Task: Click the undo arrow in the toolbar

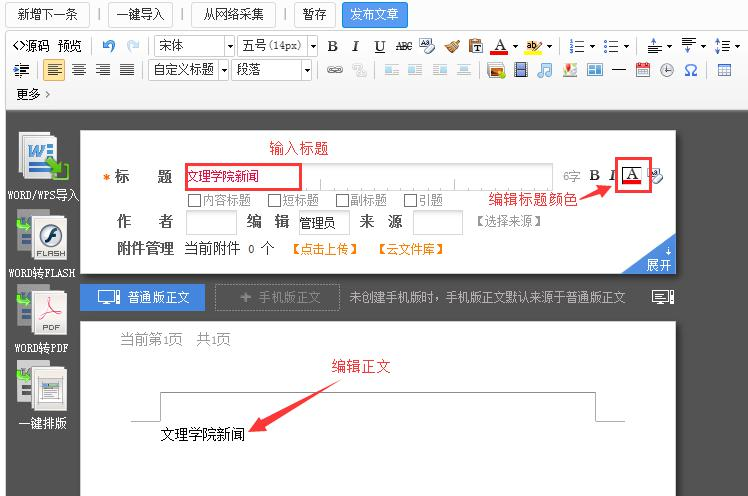Action: coord(109,46)
